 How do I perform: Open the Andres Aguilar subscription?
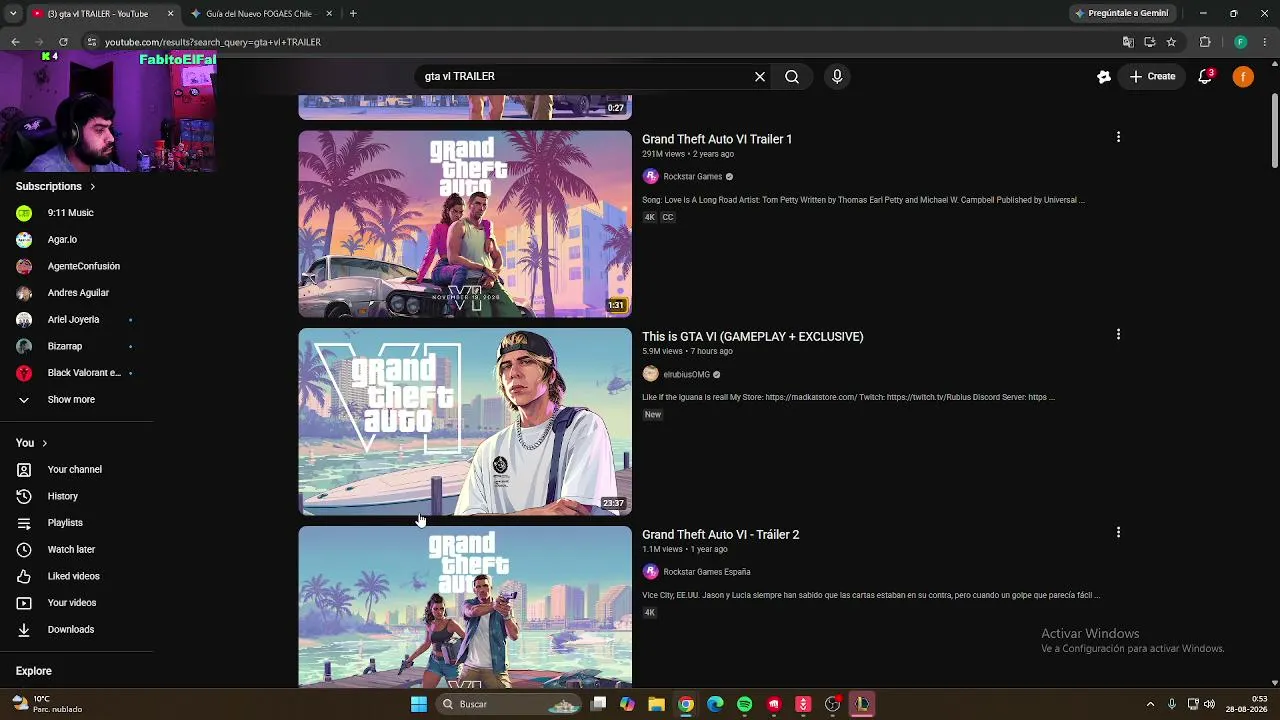(76, 293)
